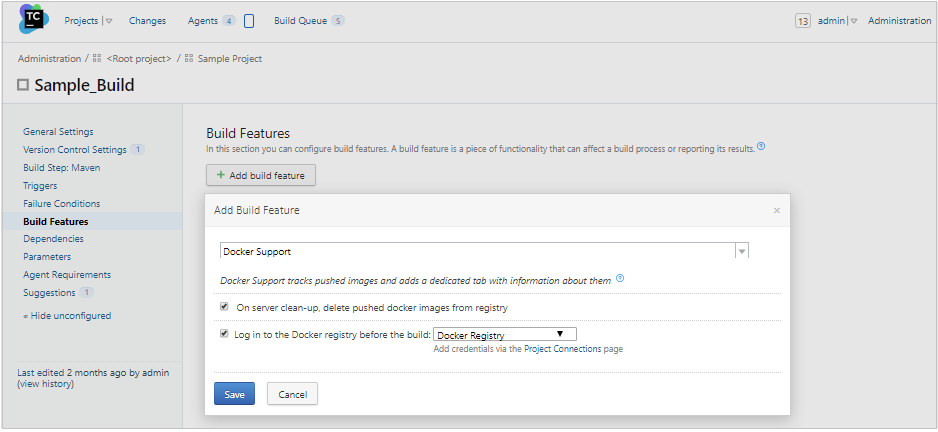
Task: Click the agents status box icon
Action: pos(249,21)
